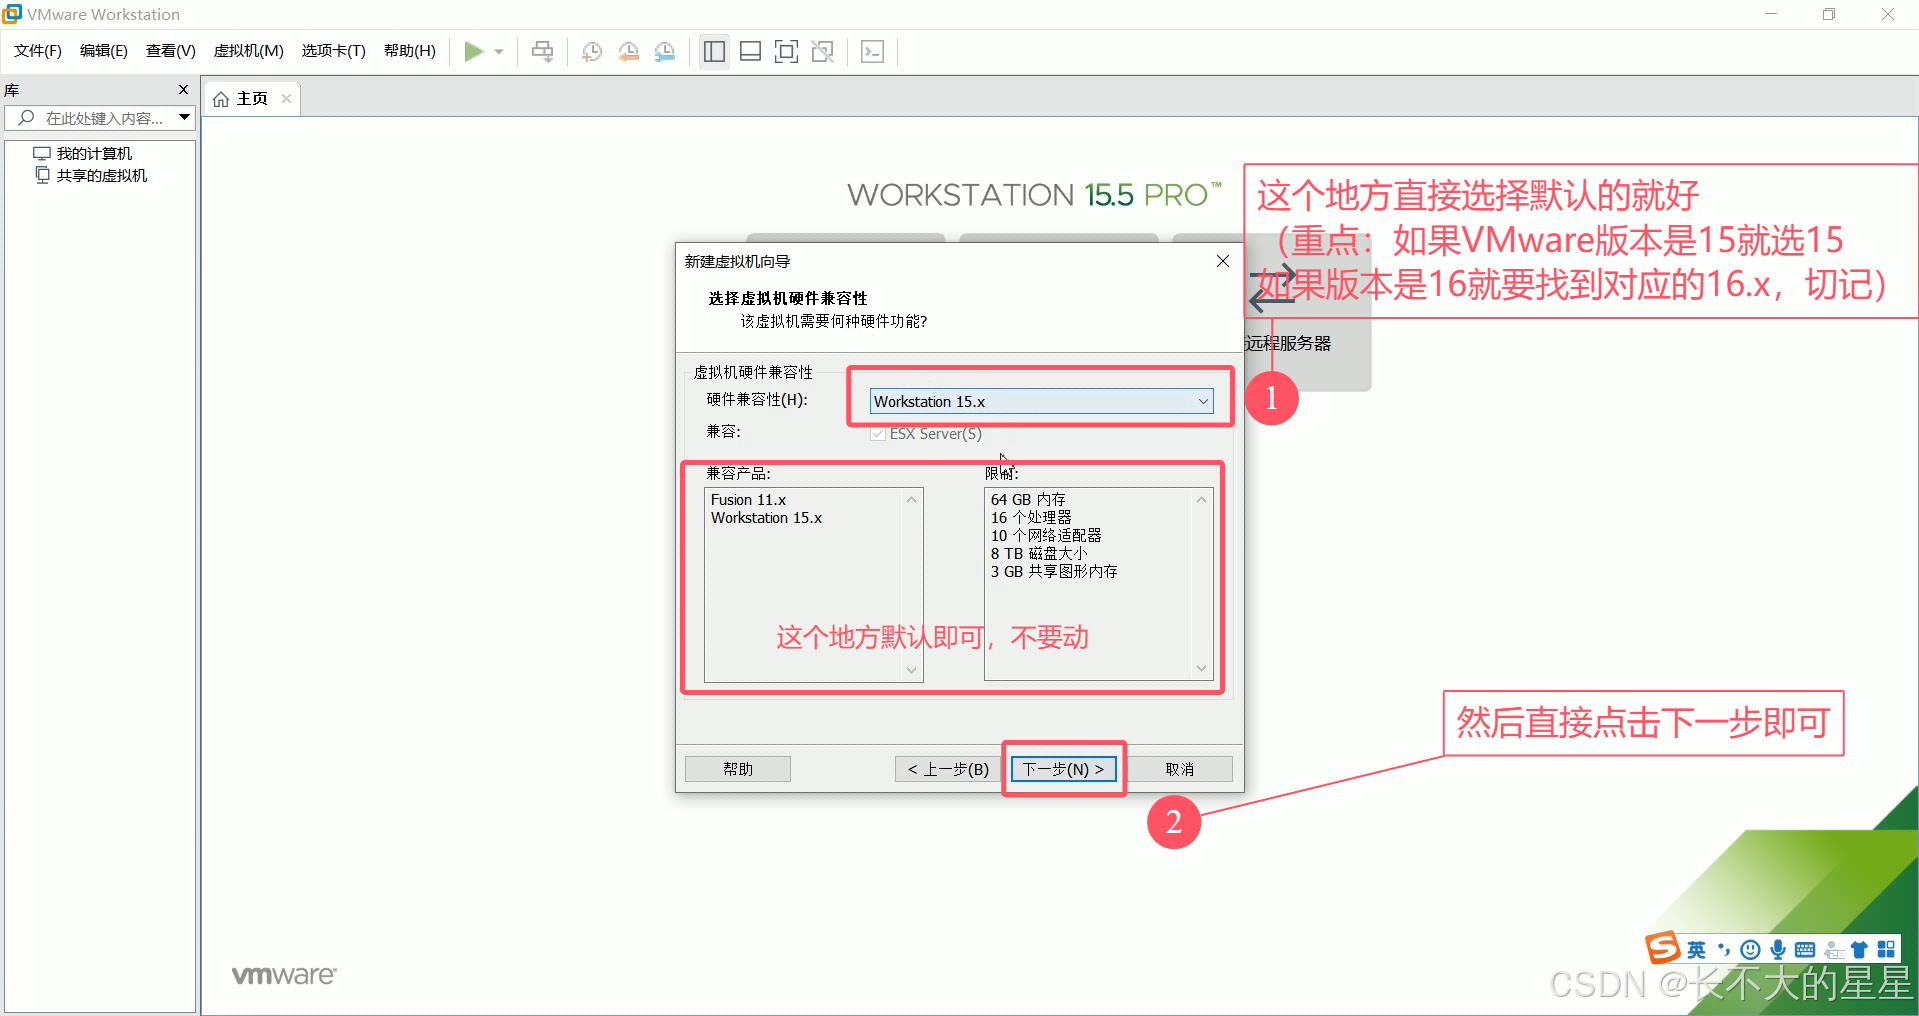Select Fusion 11.x in compatible products
This screenshot has height=1016, width=1919.
point(748,499)
